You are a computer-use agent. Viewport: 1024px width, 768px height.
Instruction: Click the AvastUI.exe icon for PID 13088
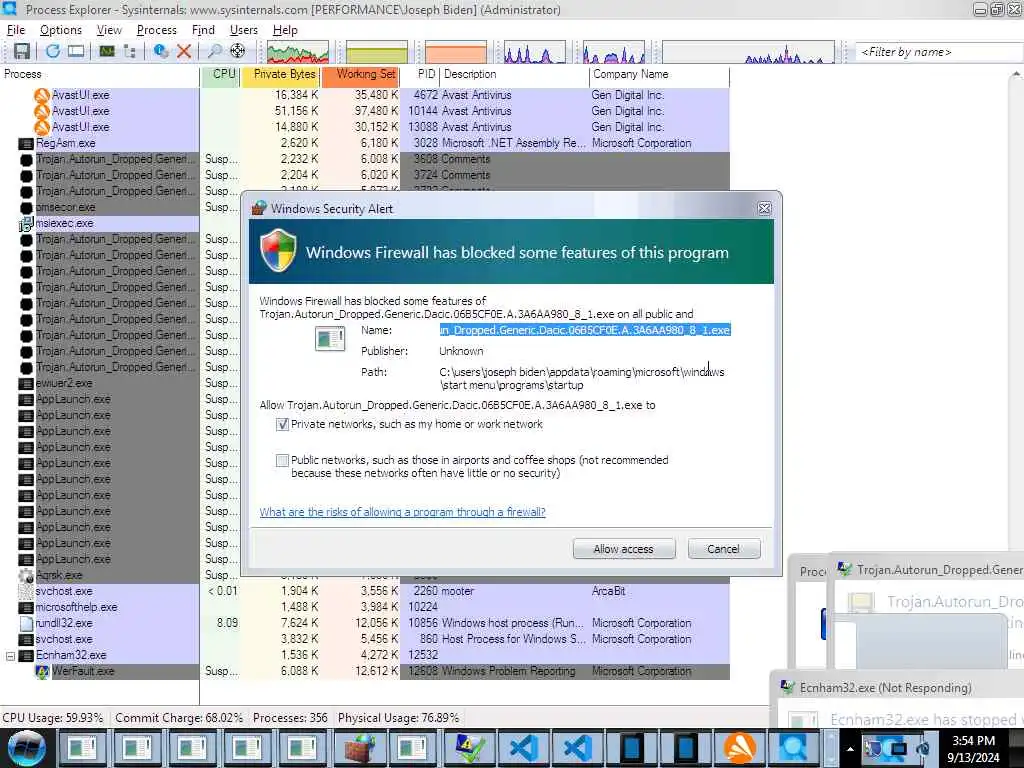(42, 127)
